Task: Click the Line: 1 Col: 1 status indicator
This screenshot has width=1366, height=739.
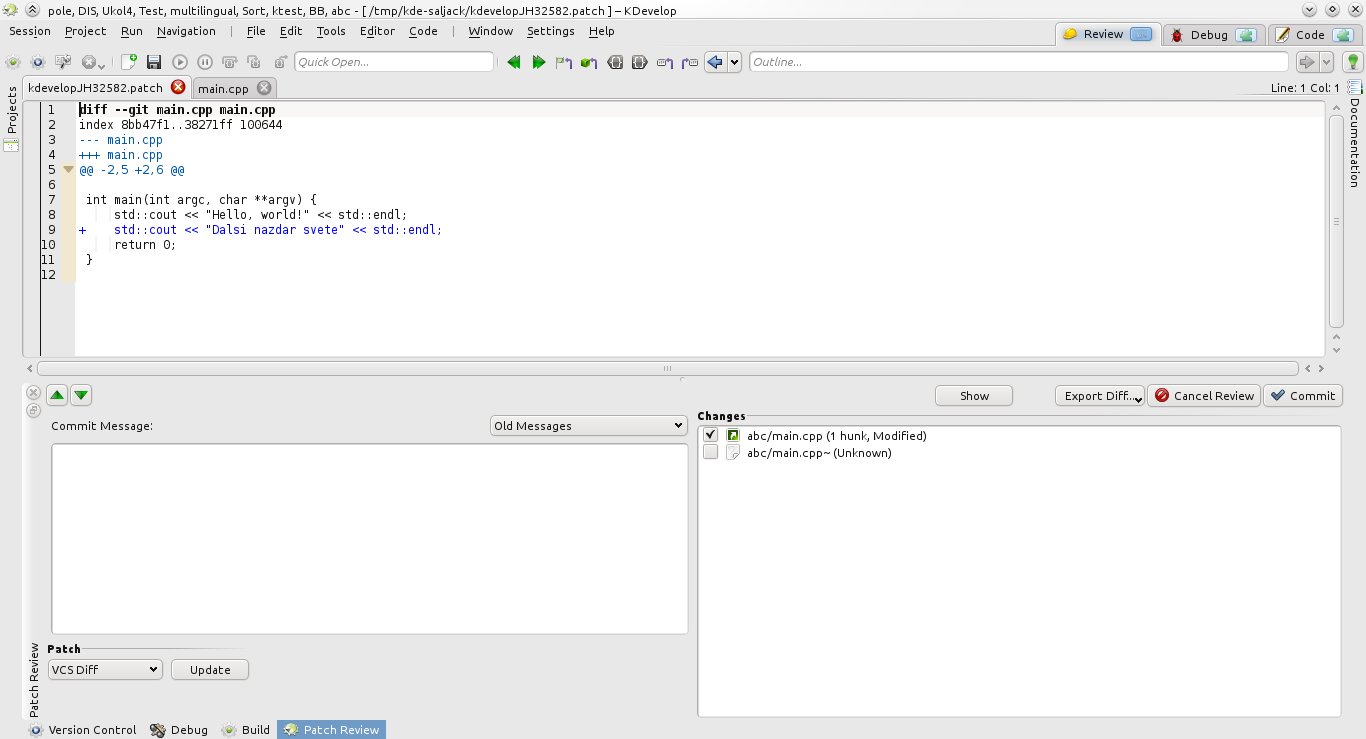Action: pyautogui.click(x=1305, y=88)
